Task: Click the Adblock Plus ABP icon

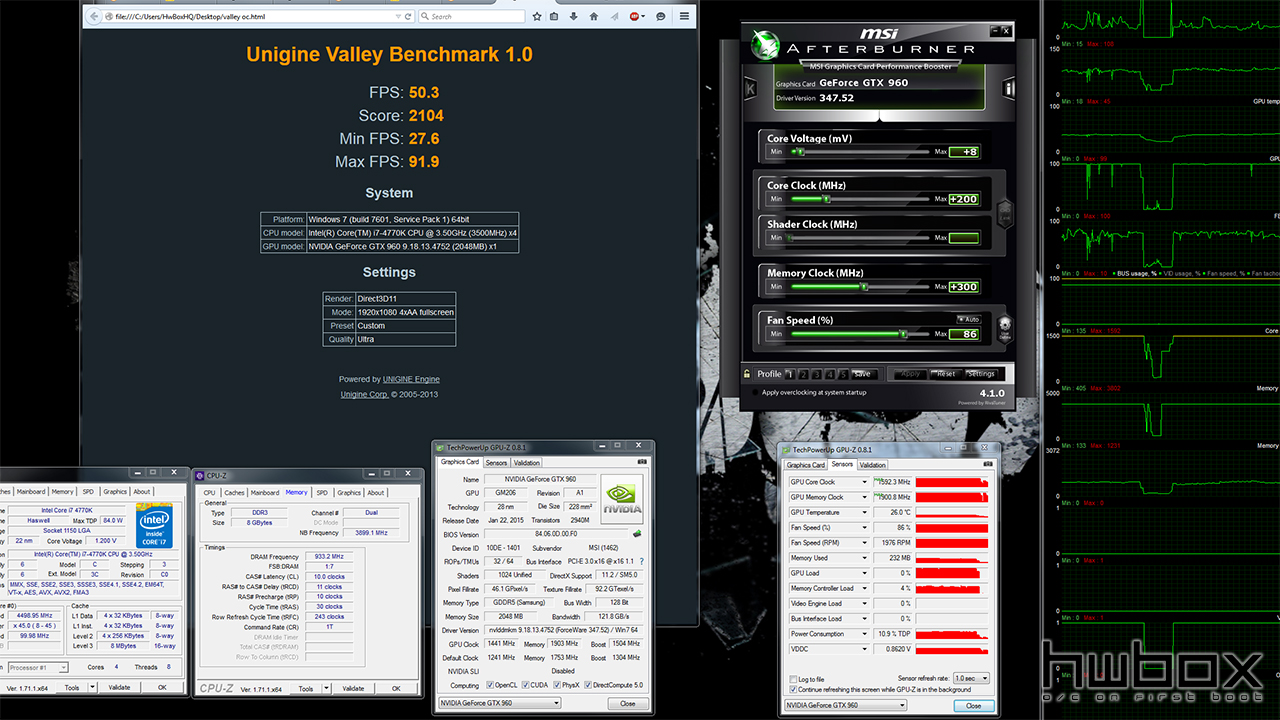Action: pyautogui.click(x=635, y=17)
